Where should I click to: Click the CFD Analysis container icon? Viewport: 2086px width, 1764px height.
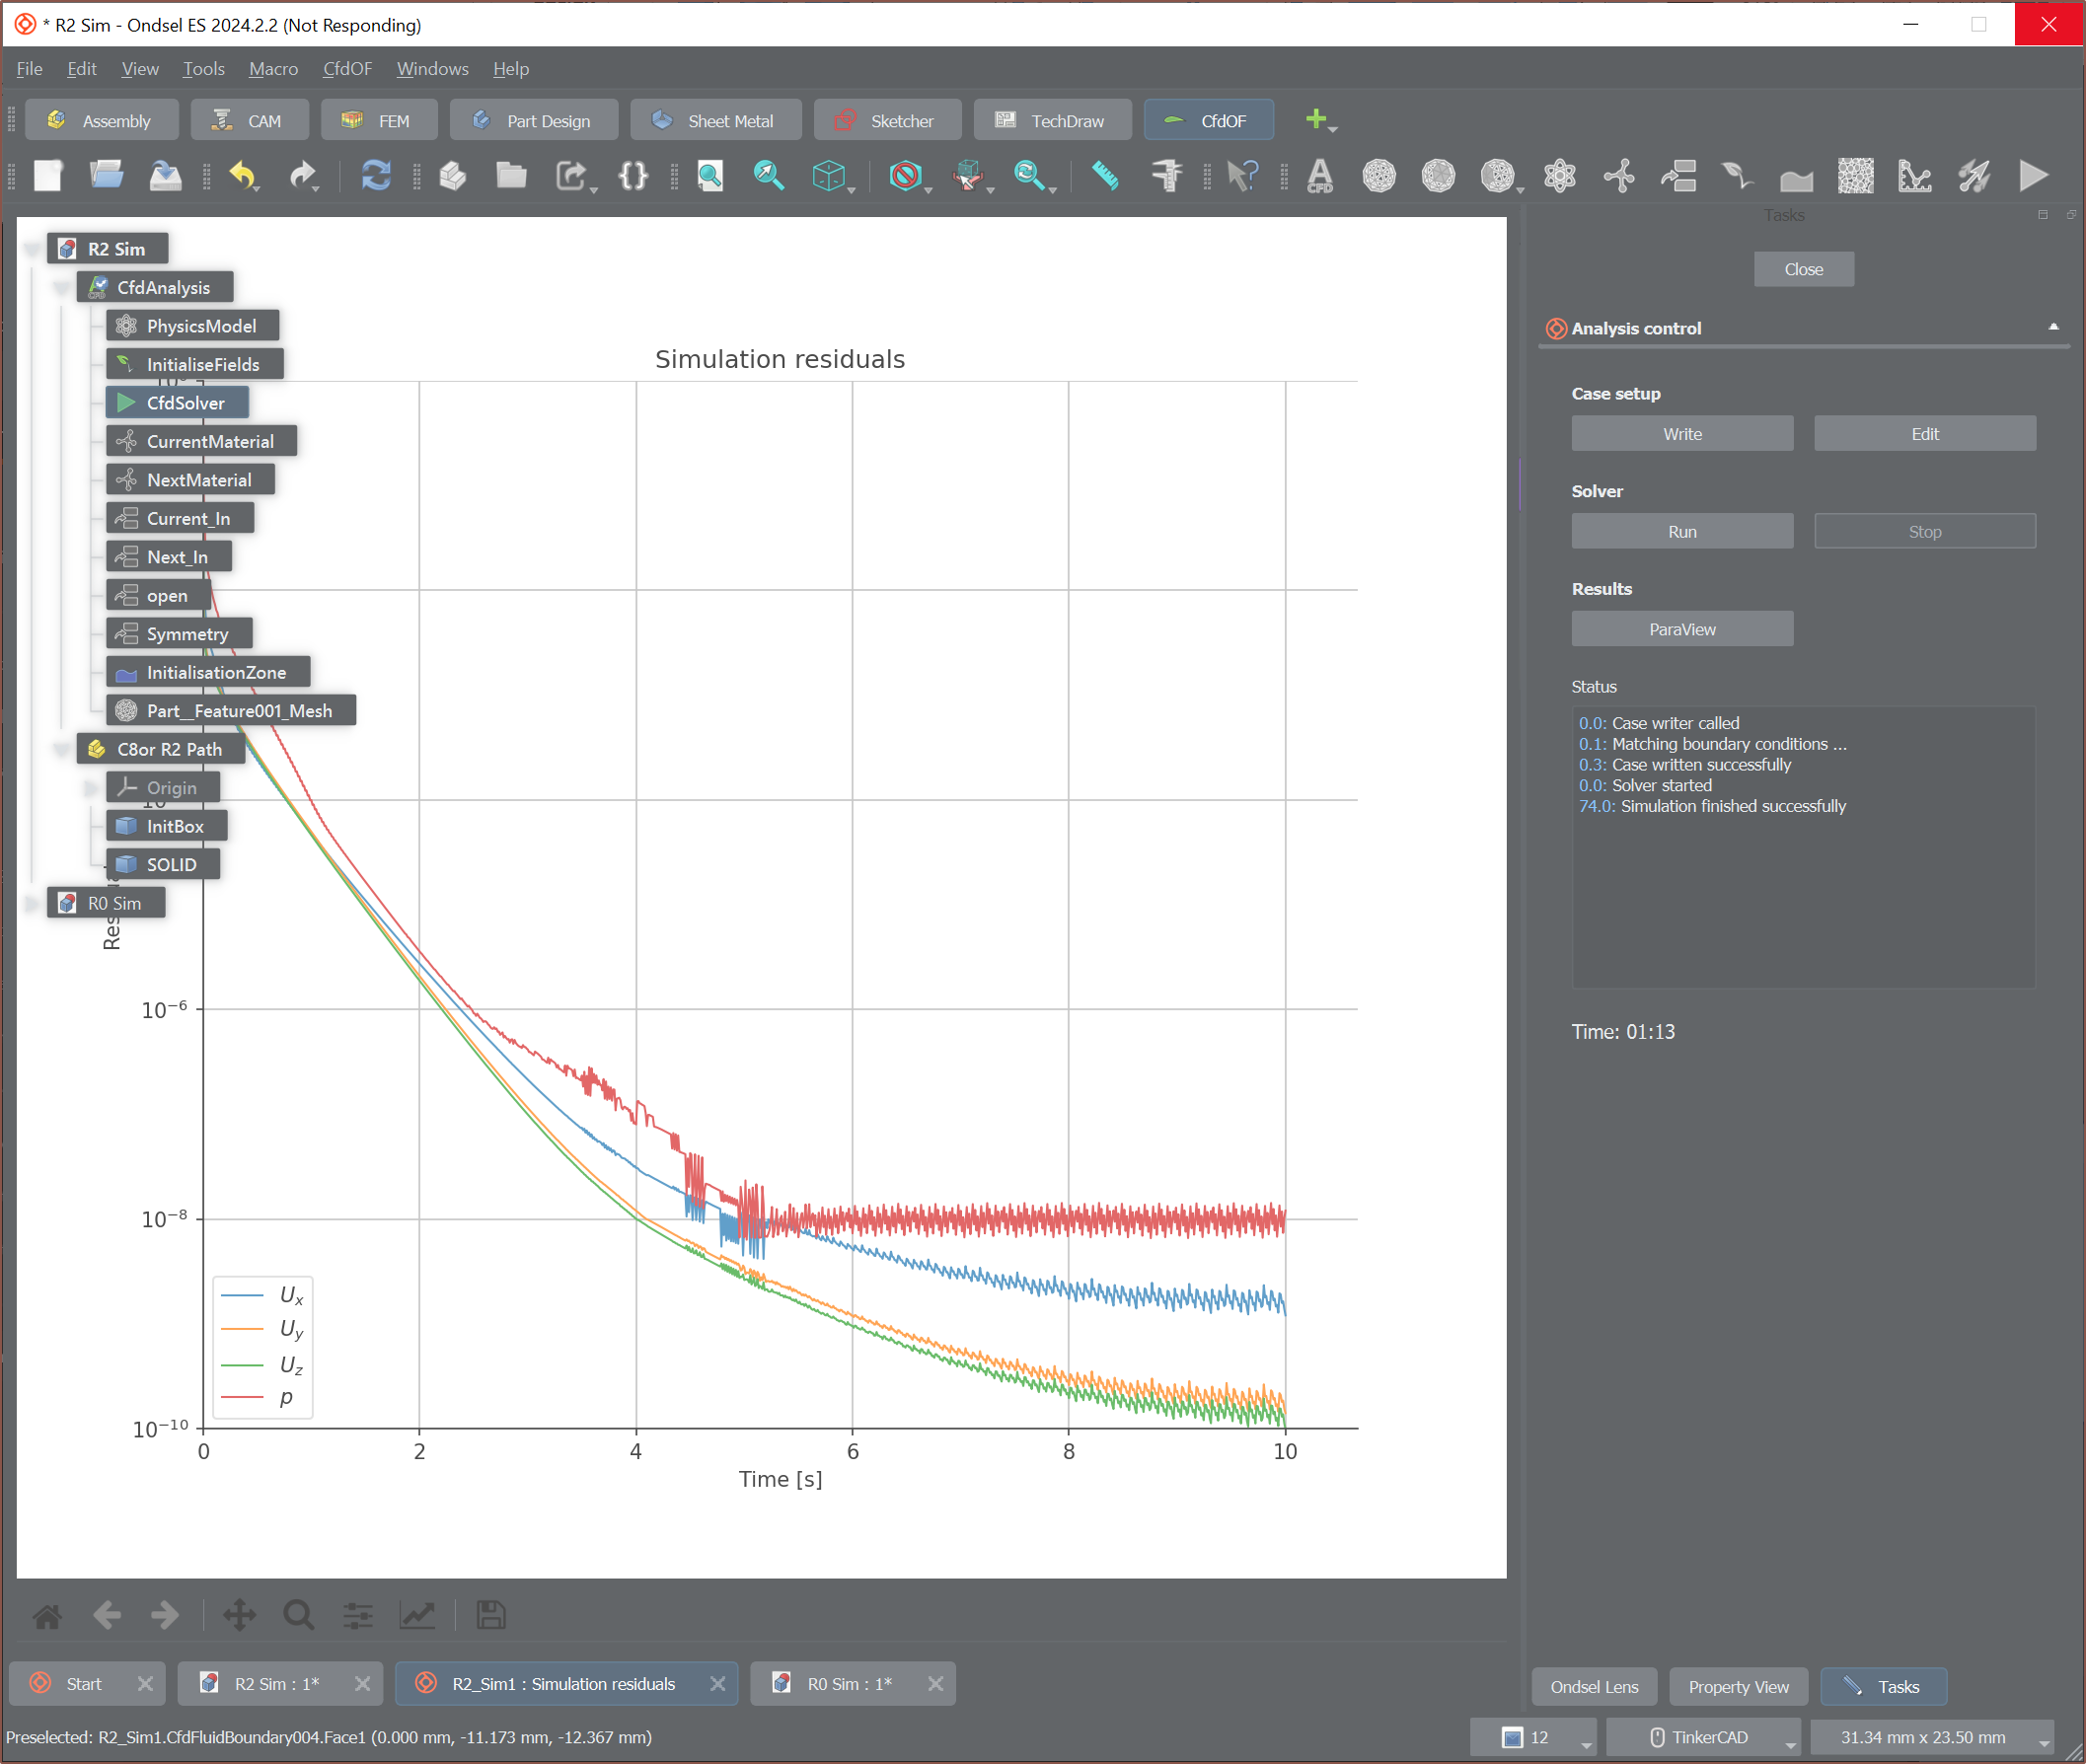[x=1320, y=176]
